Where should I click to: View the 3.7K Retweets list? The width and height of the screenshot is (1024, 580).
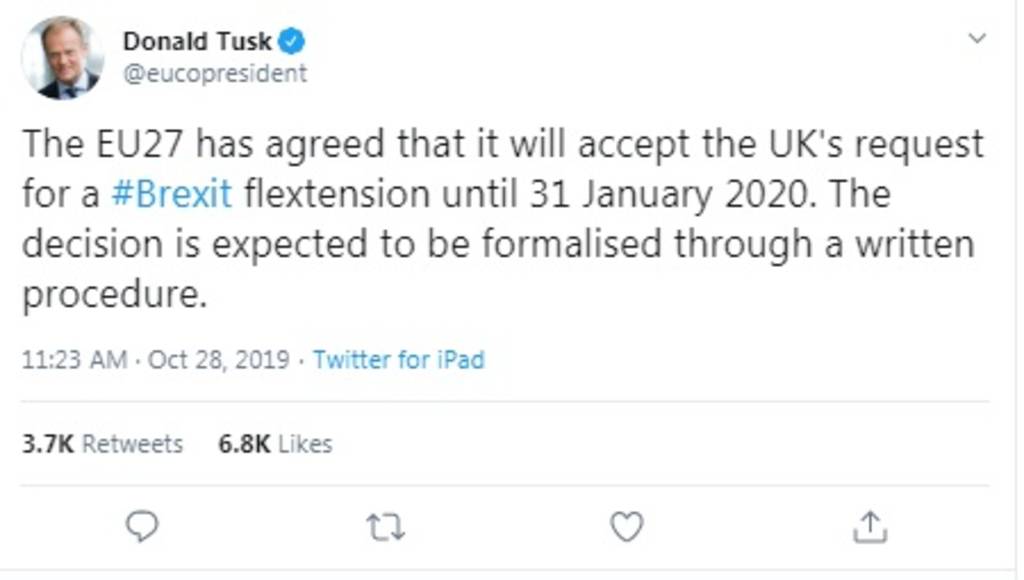click(x=102, y=444)
